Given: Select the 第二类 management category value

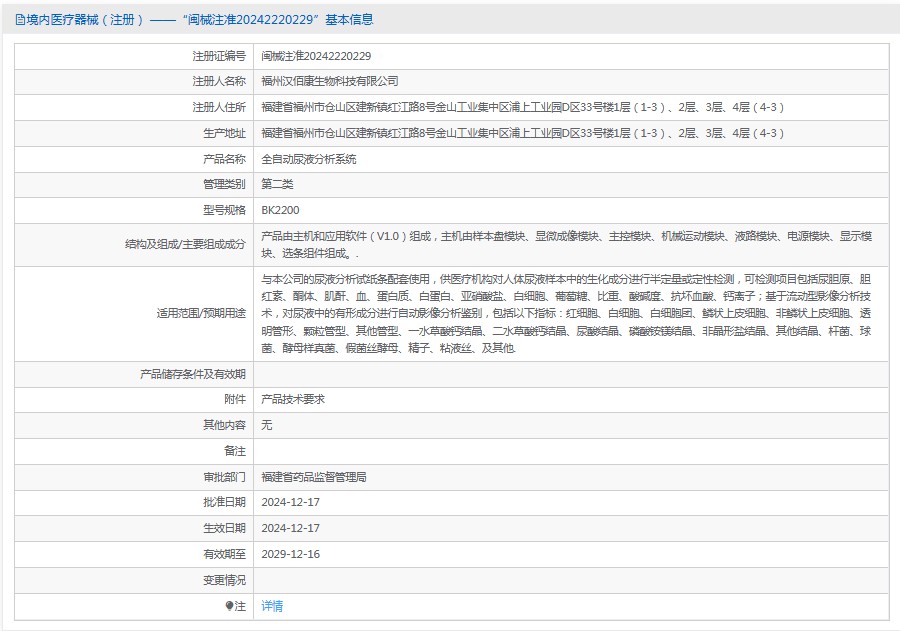Looking at the screenshot, I should click(277, 184).
